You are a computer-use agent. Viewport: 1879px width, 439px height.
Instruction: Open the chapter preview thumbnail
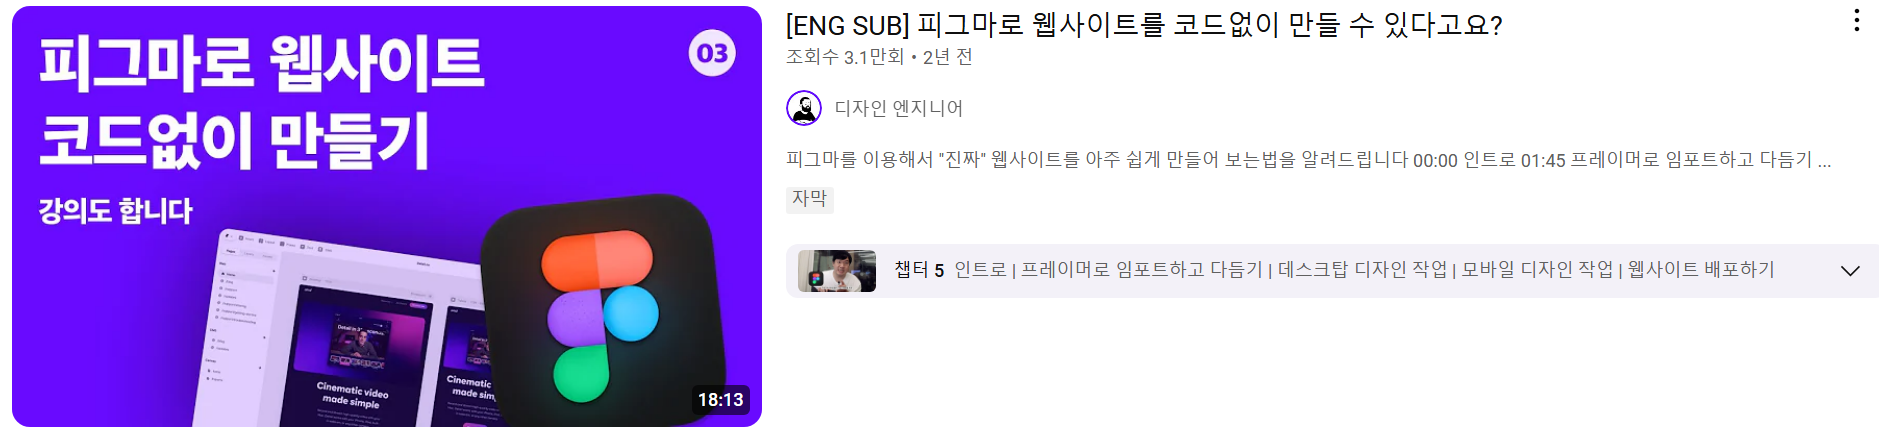coord(837,271)
